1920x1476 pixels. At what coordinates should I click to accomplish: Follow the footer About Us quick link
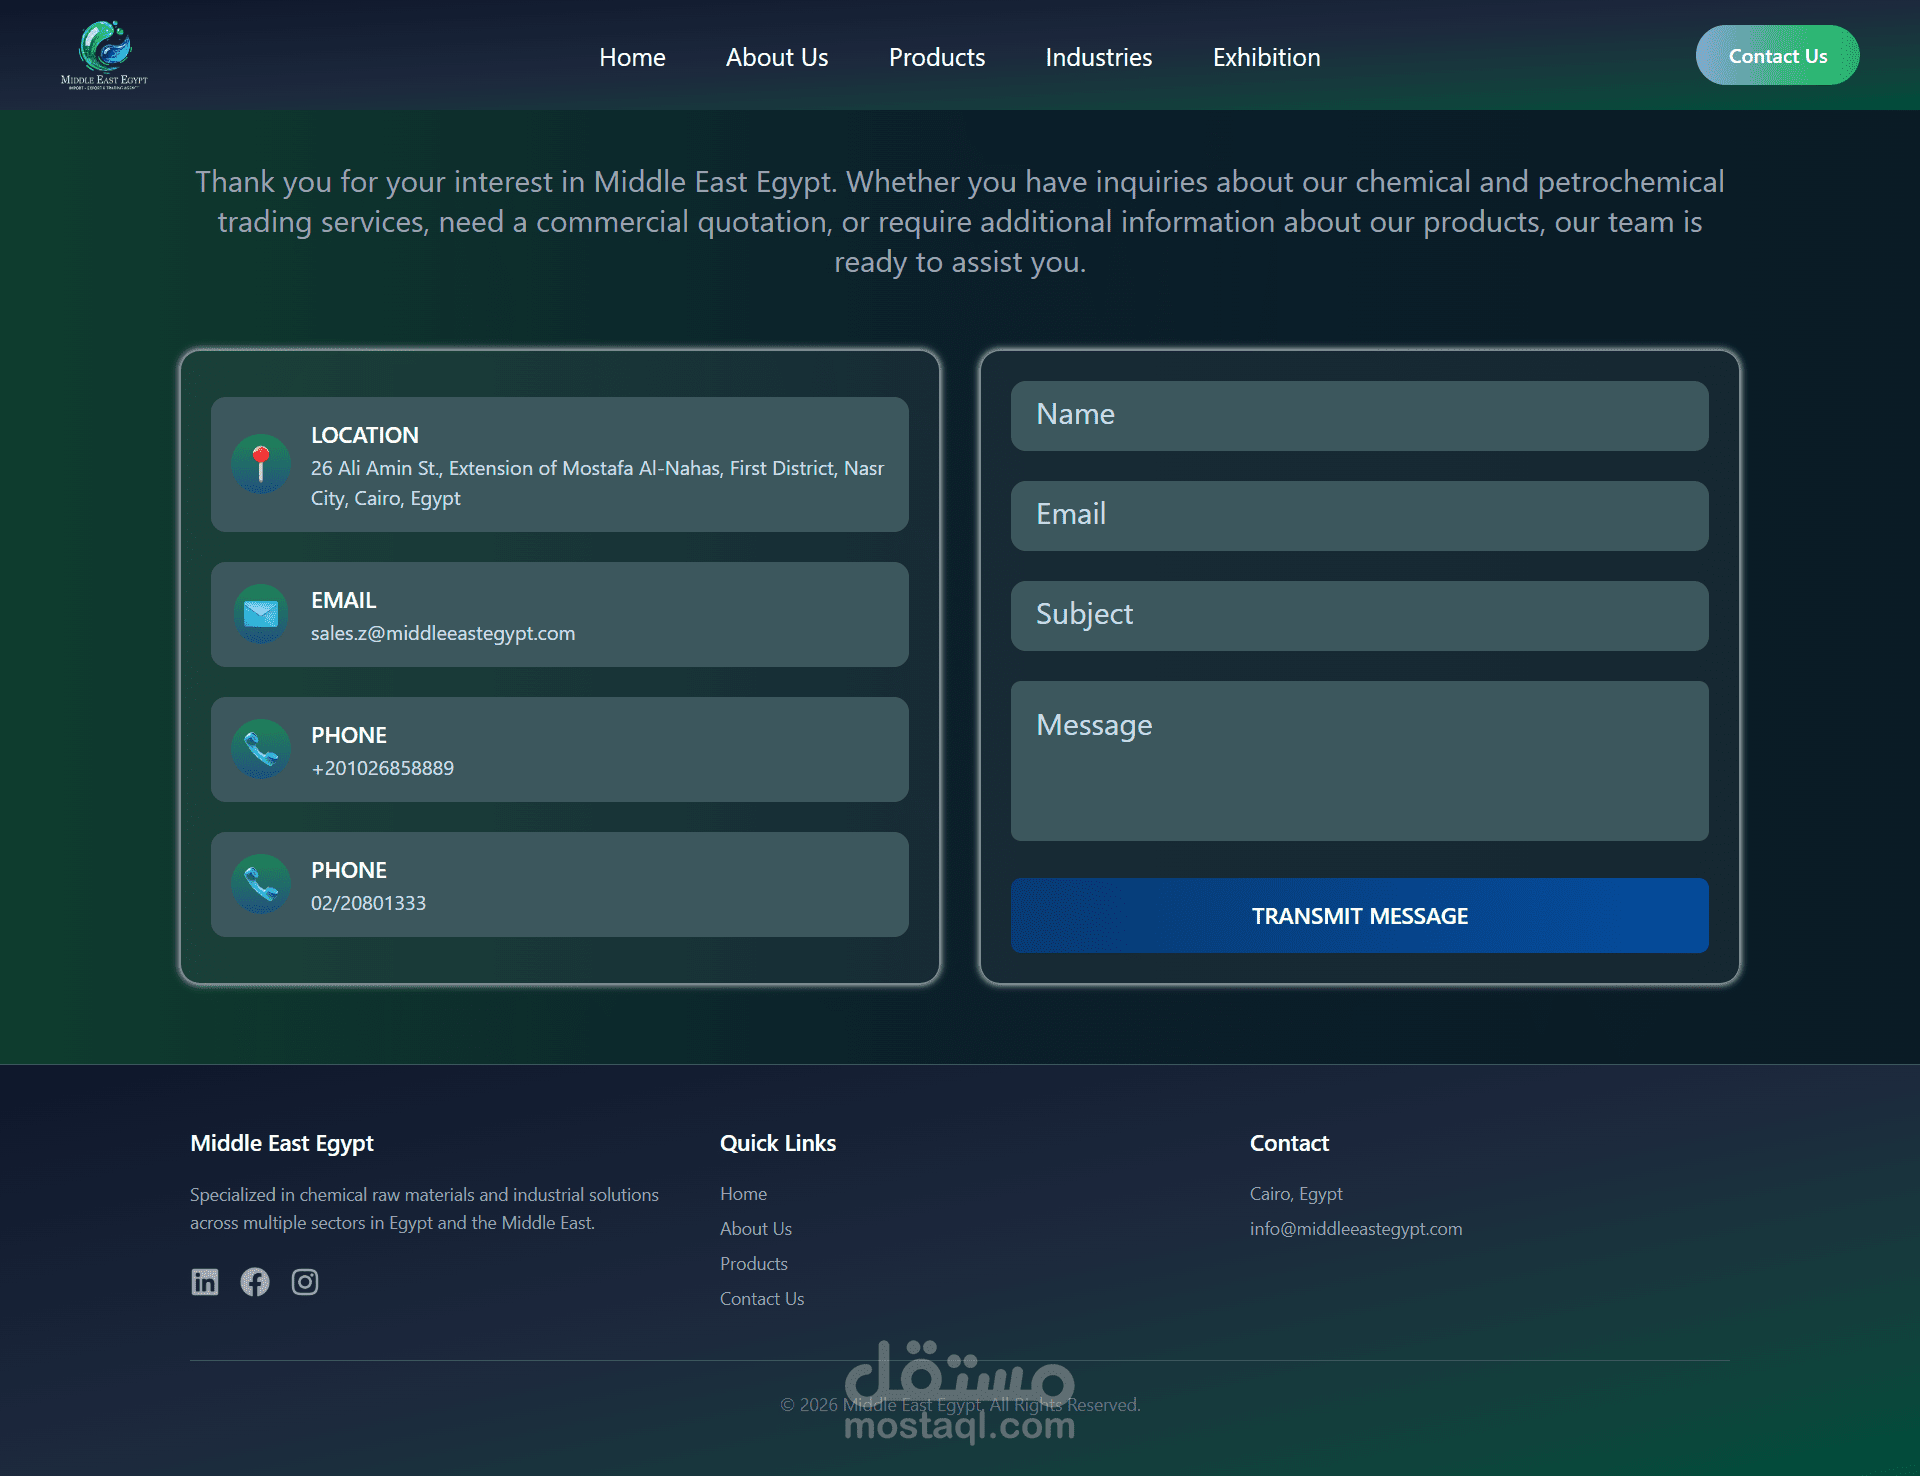pyautogui.click(x=756, y=1228)
